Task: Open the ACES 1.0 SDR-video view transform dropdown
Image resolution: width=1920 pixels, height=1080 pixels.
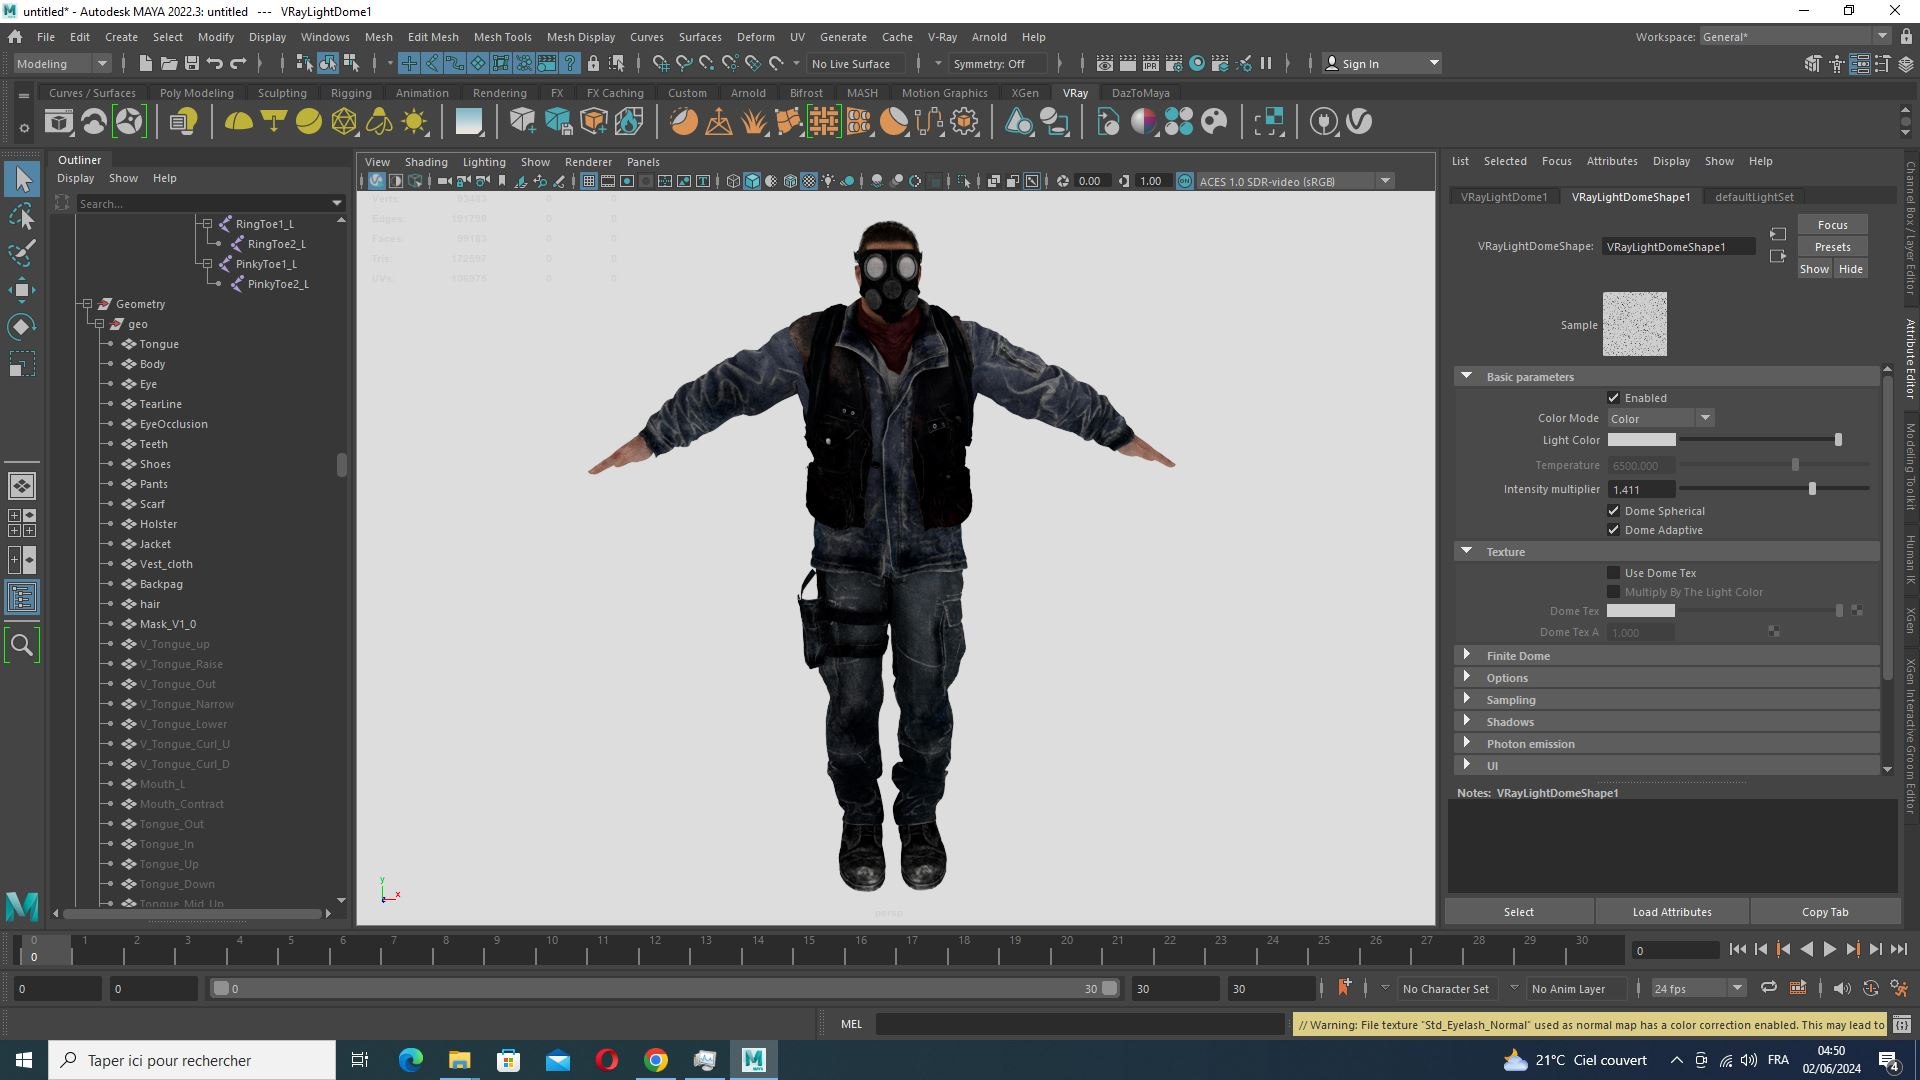Action: (1295, 181)
